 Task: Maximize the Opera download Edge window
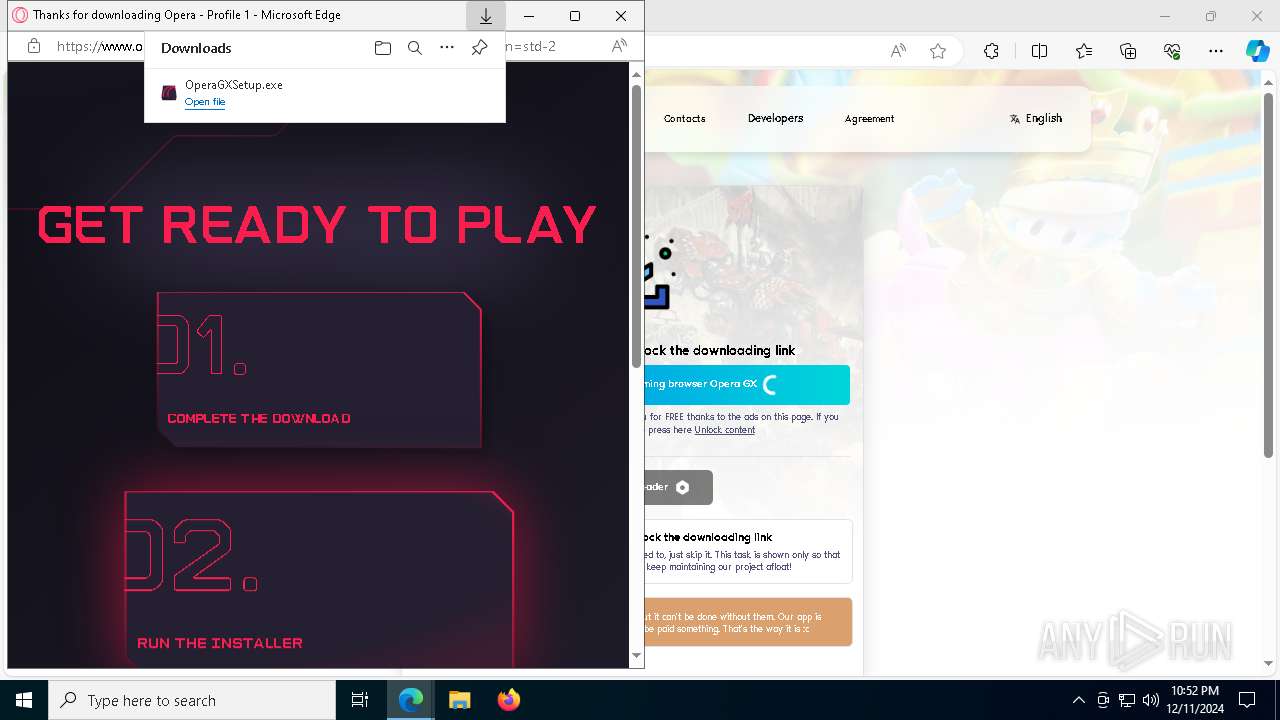pos(575,16)
